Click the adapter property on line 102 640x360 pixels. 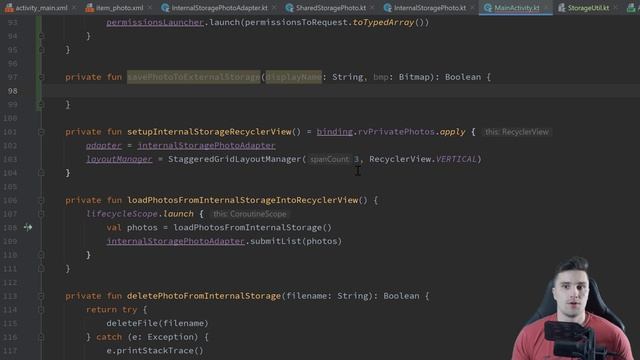click(x=104, y=145)
